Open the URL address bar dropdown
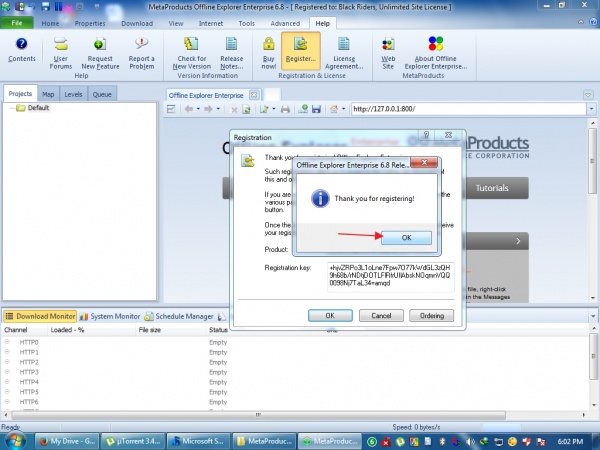Viewport: 600px width, 450px height. click(589, 108)
